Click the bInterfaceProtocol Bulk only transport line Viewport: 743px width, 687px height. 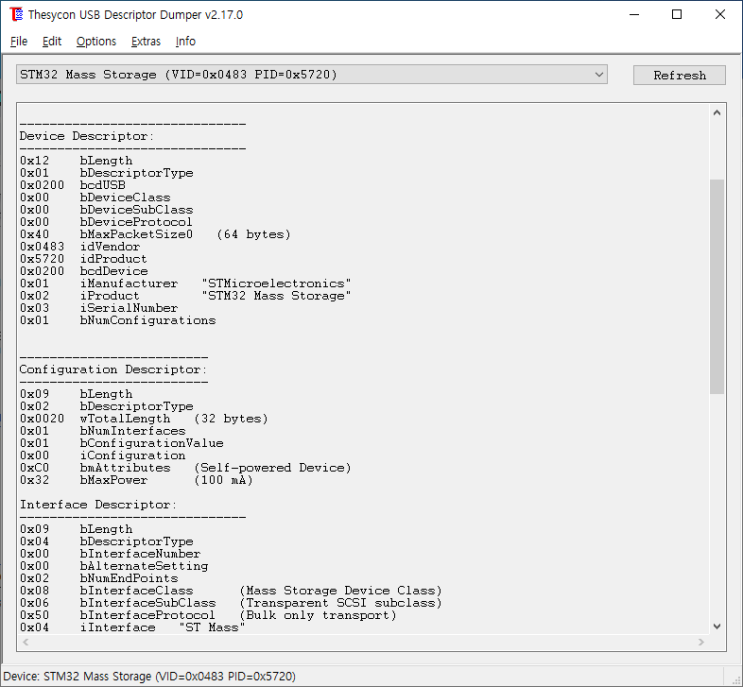pos(208,615)
